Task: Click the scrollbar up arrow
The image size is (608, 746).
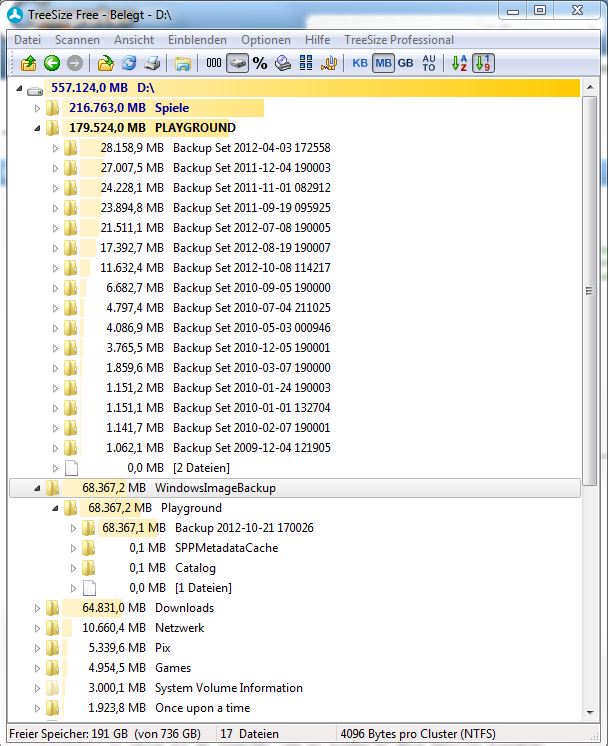Action: [590, 88]
